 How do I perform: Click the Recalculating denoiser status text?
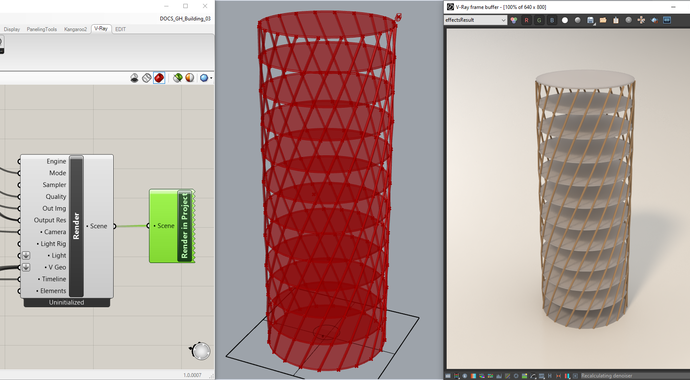[x=606, y=376]
